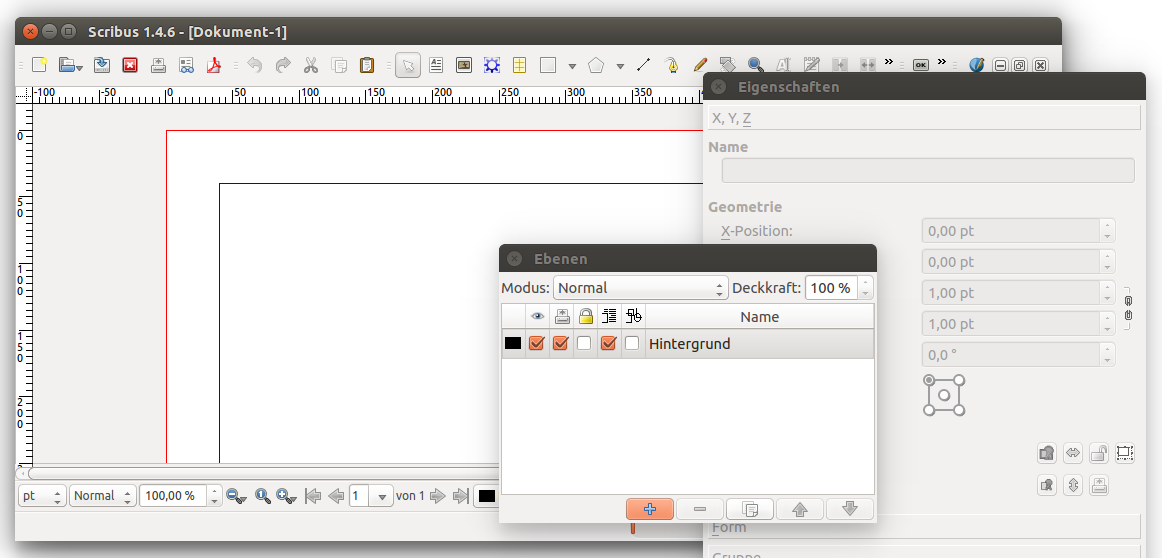The image size is (1162, 558).
Task: Copy selection using the Copy icon
Action: (x=339, y=65)
